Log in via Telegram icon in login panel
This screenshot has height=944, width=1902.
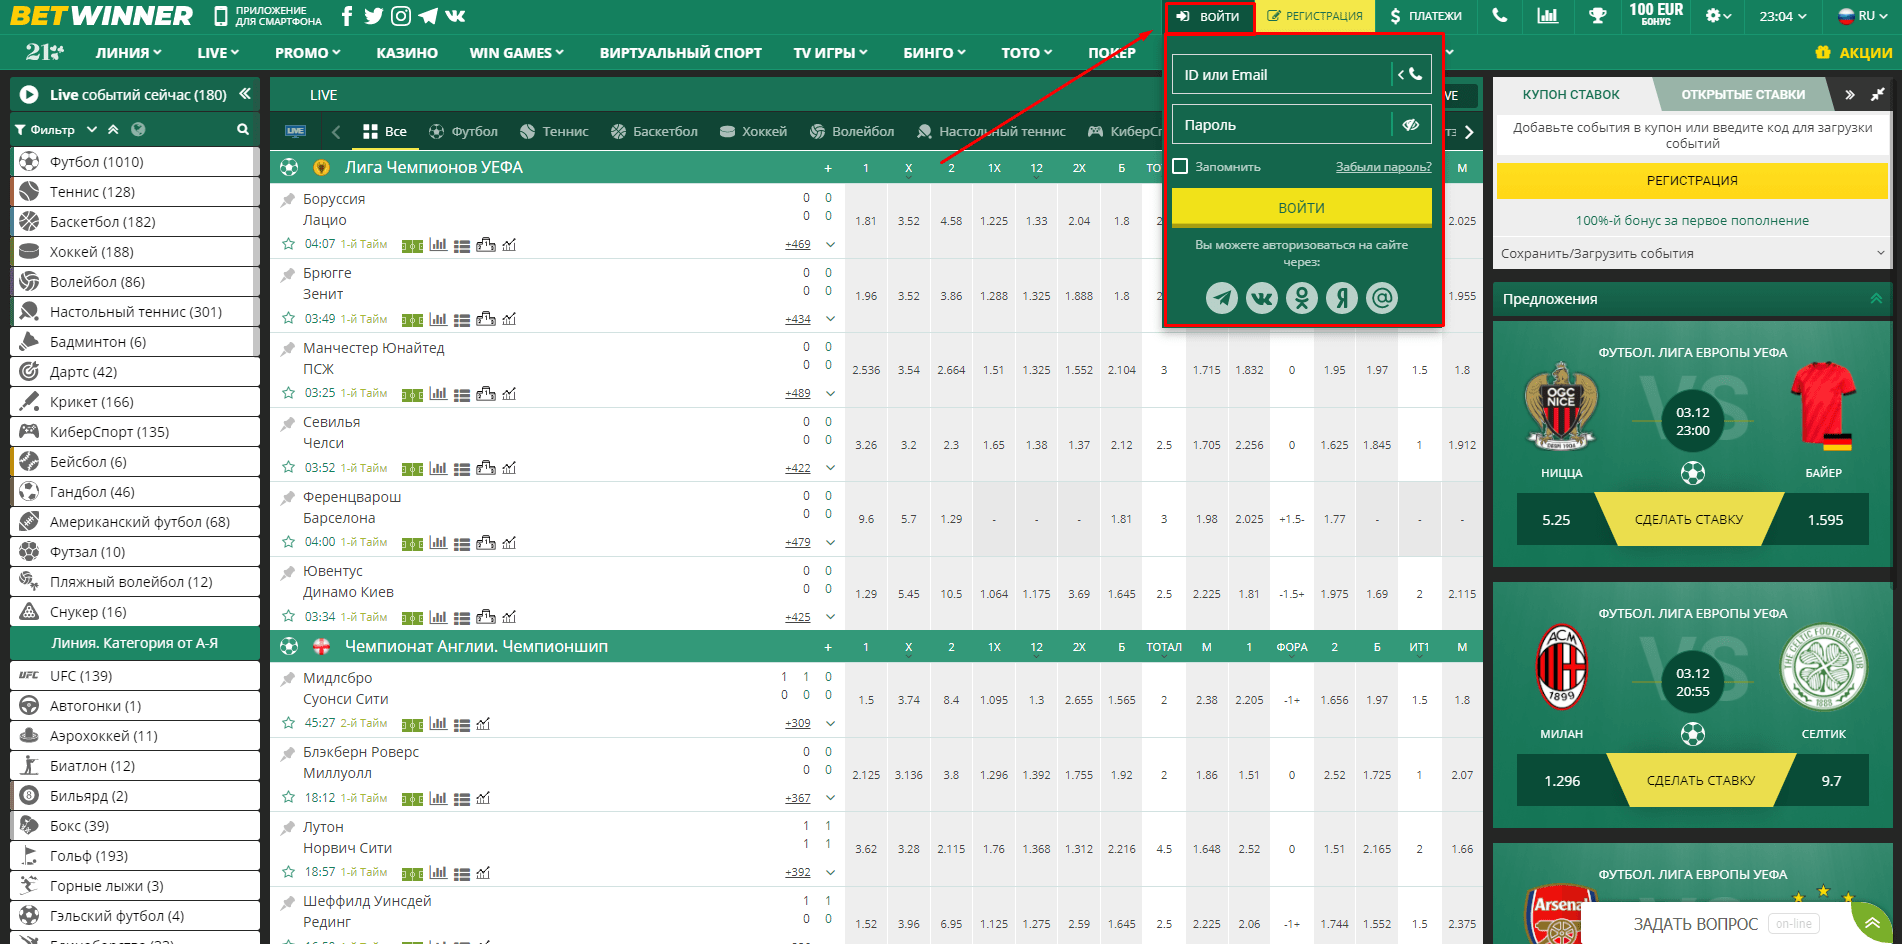point(1222,298)
